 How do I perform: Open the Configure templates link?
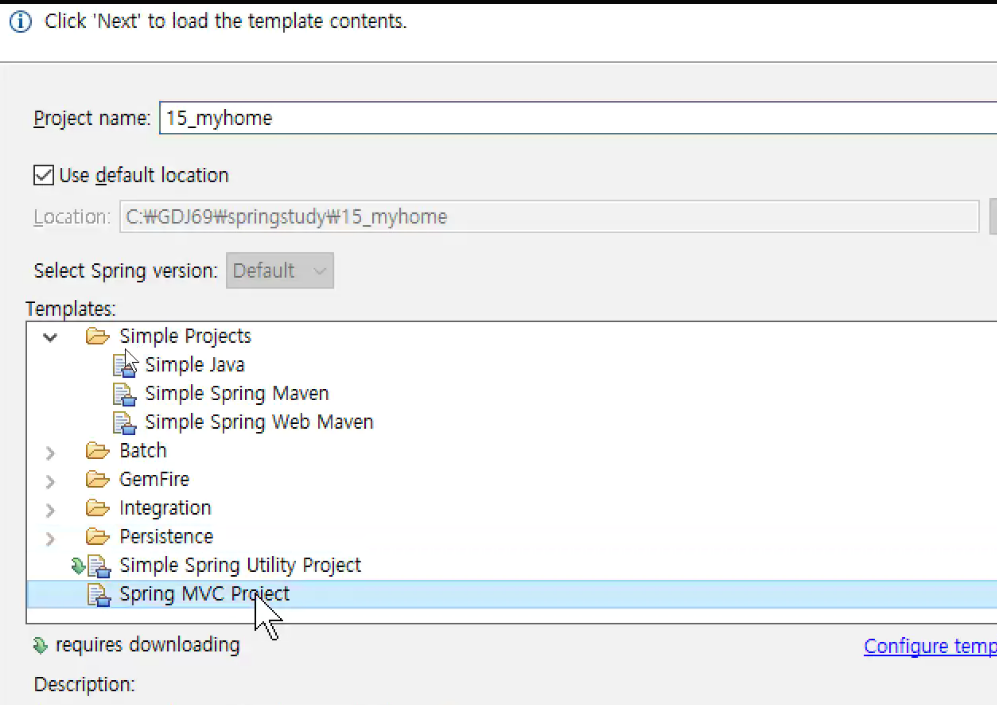(930, 646)
